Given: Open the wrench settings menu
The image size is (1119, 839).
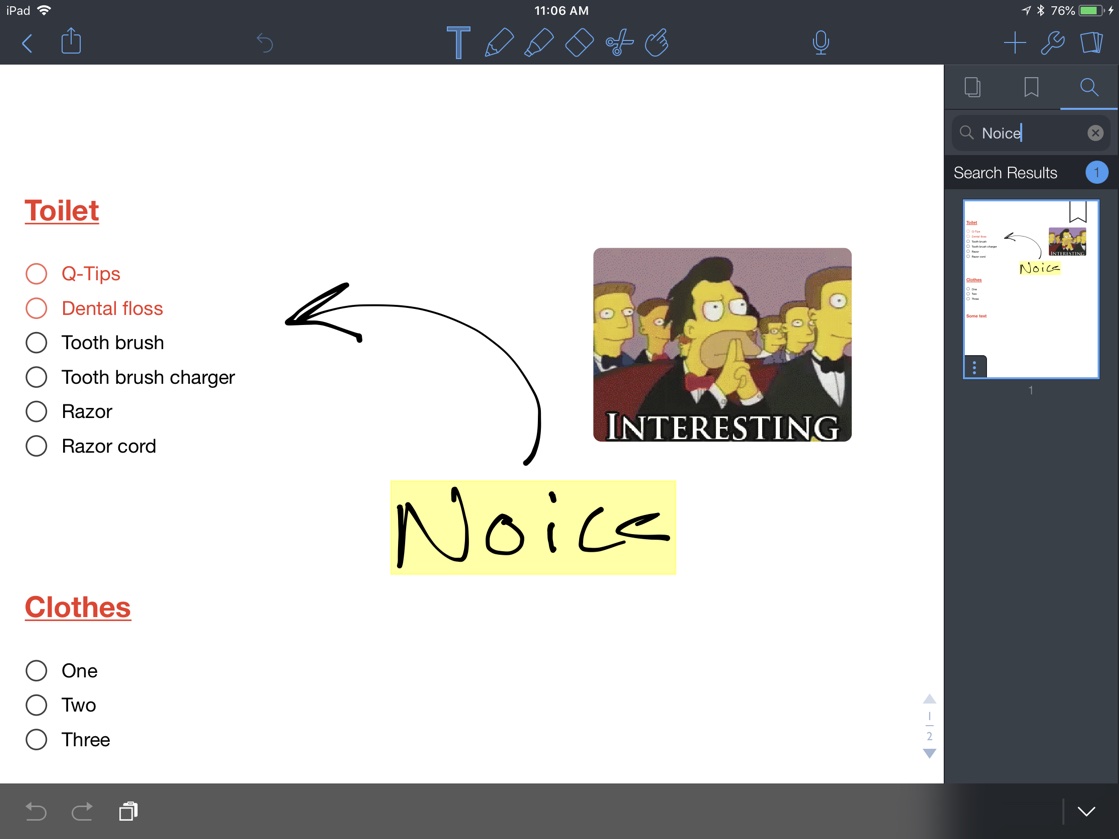Looking at the screenshot, I should [1053, 43].
